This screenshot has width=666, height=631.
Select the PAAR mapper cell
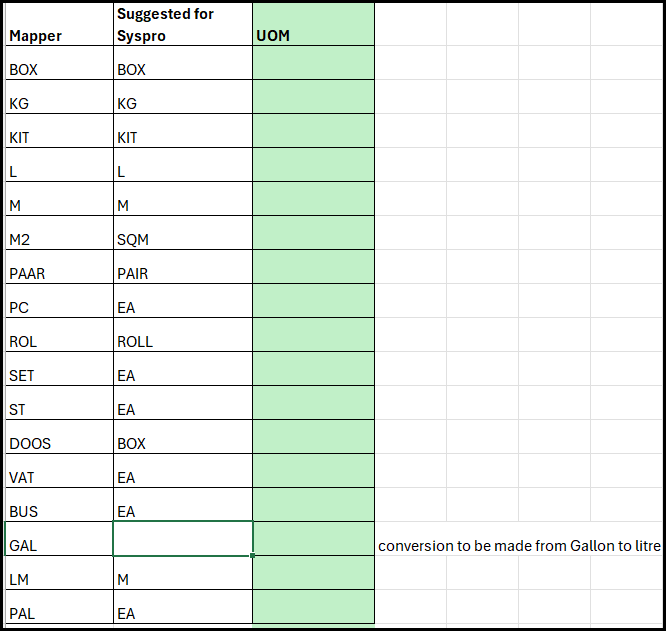tap(58, 267)
